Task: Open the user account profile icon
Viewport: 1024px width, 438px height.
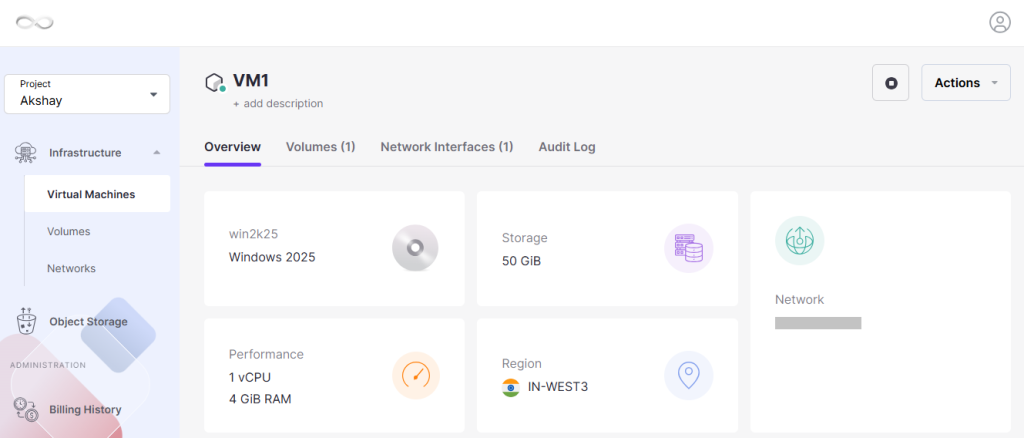Action: 999,22
